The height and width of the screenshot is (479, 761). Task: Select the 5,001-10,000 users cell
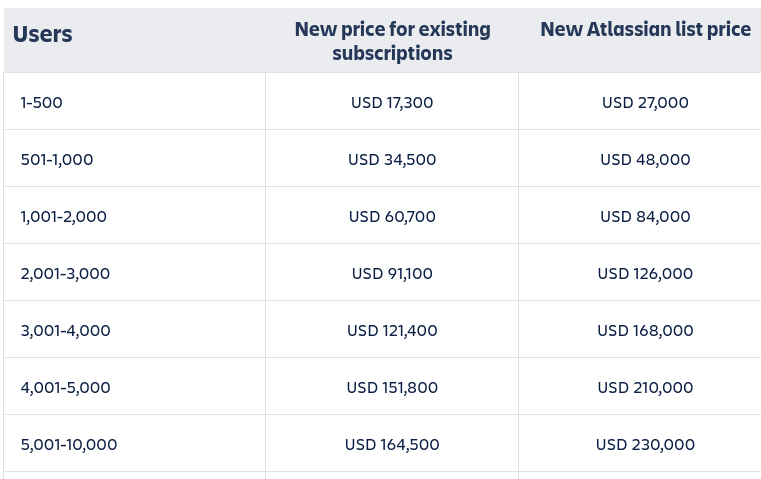pos(69,444)
